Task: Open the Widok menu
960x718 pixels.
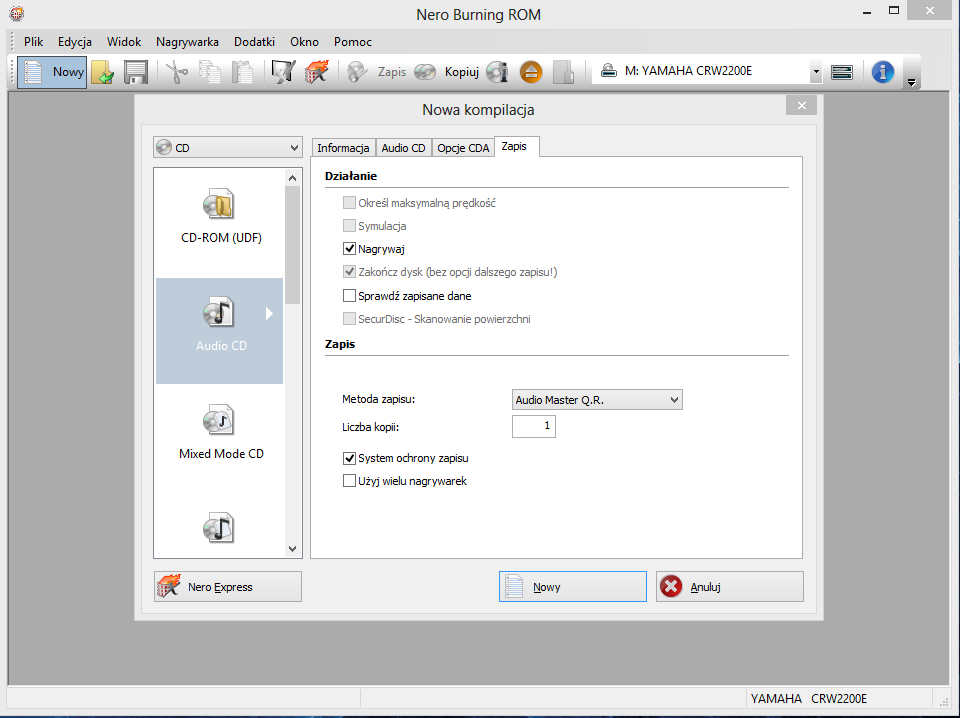Action: click(124, 42)
